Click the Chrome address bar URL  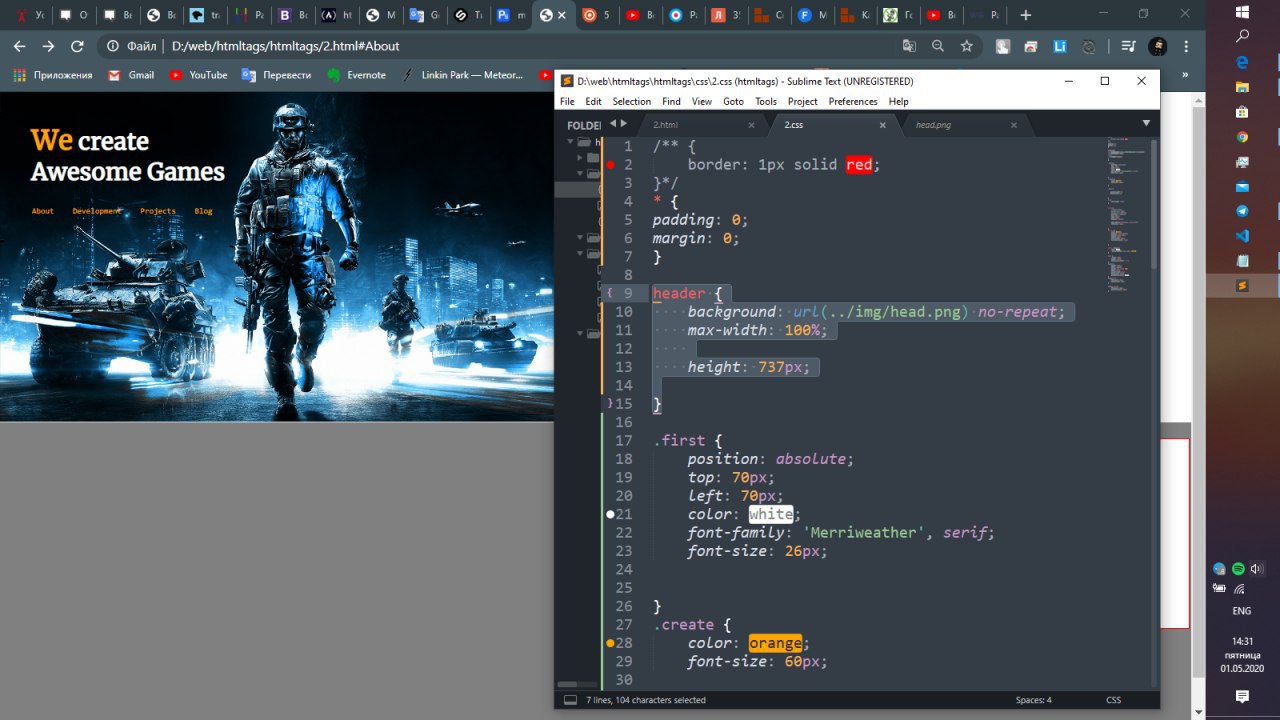tap(285, 46)
